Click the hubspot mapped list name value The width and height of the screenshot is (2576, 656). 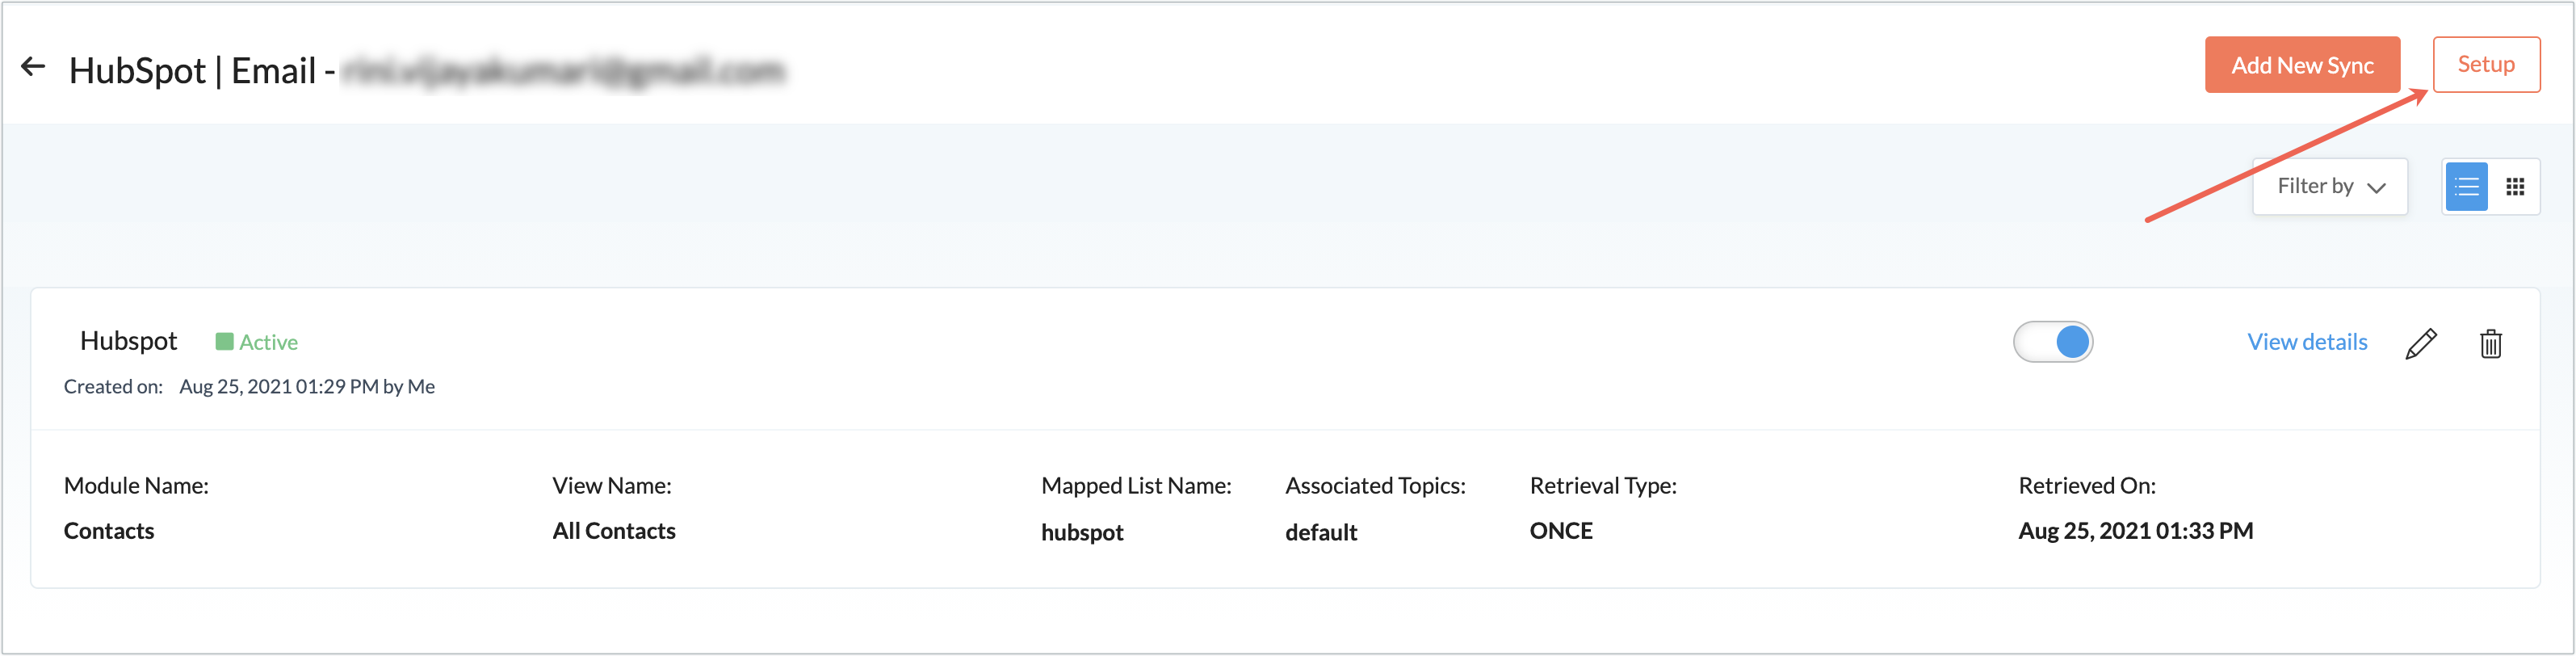click(1082, 532)
